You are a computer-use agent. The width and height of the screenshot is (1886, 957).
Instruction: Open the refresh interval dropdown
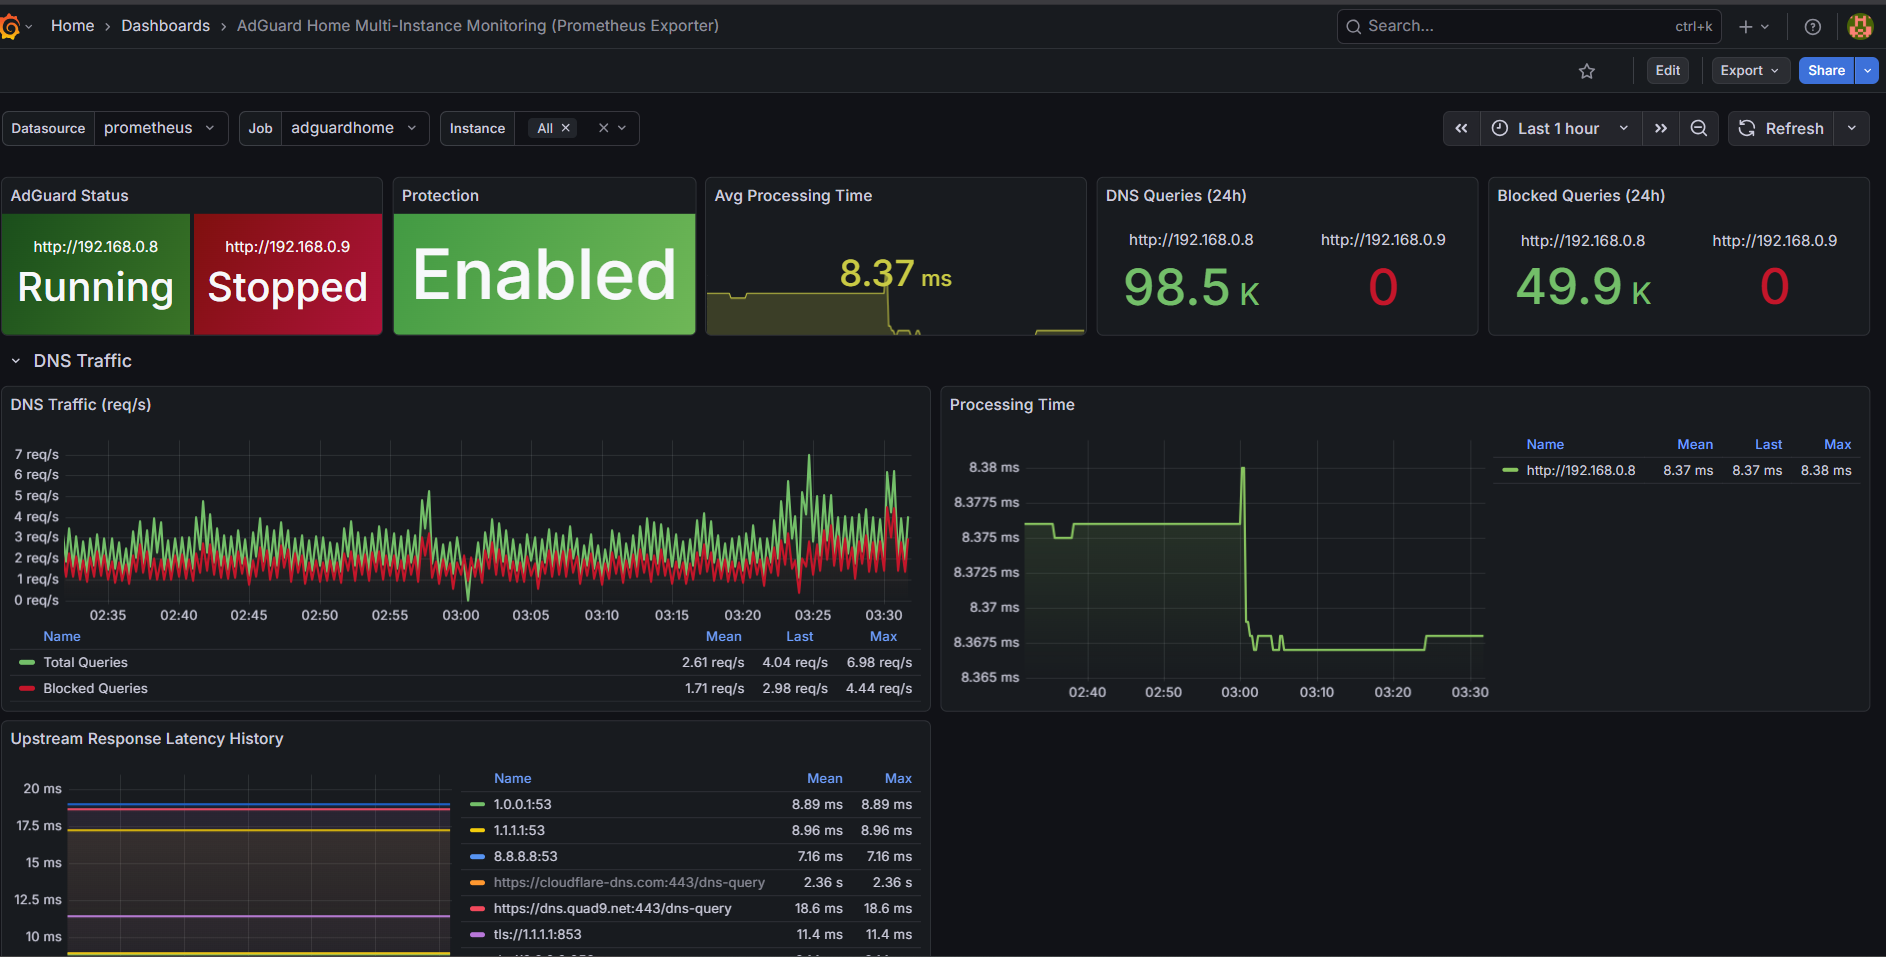[x=1852, y=128]
